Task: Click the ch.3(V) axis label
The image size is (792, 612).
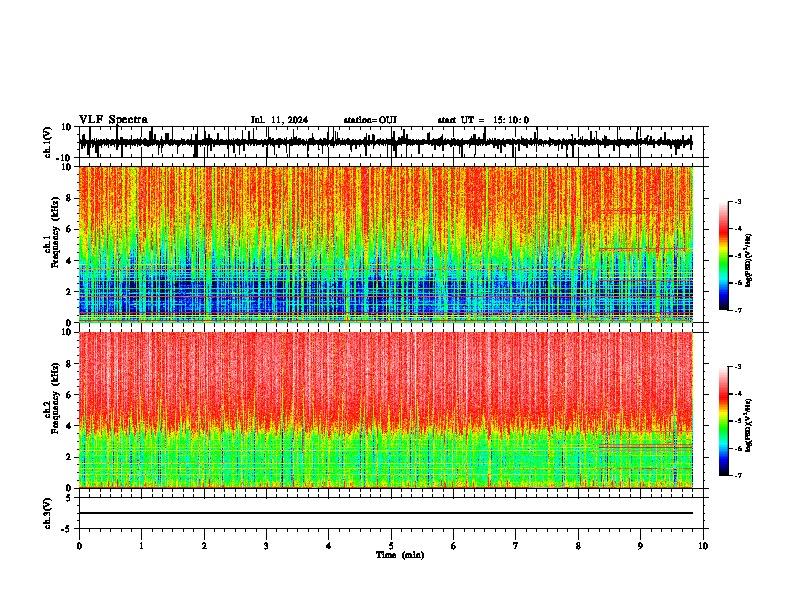Action: (x=48, y=514)
